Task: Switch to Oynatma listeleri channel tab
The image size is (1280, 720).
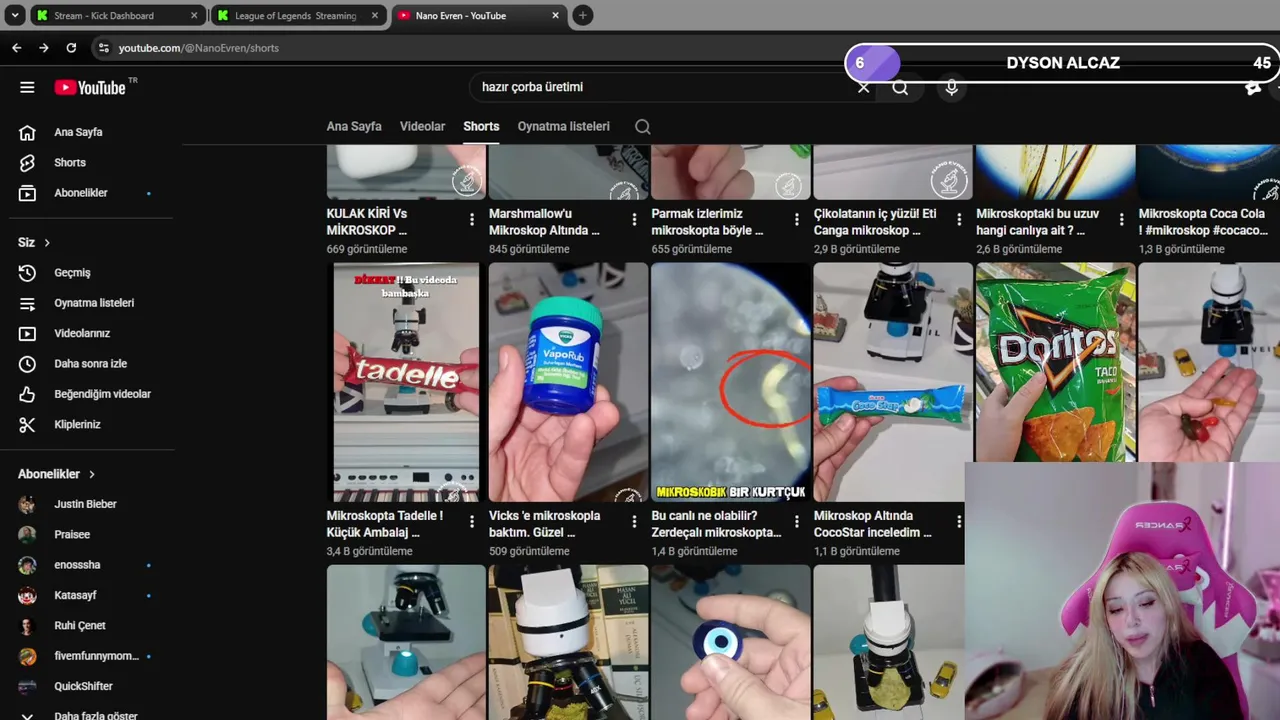Action: [x=563, y=127]
